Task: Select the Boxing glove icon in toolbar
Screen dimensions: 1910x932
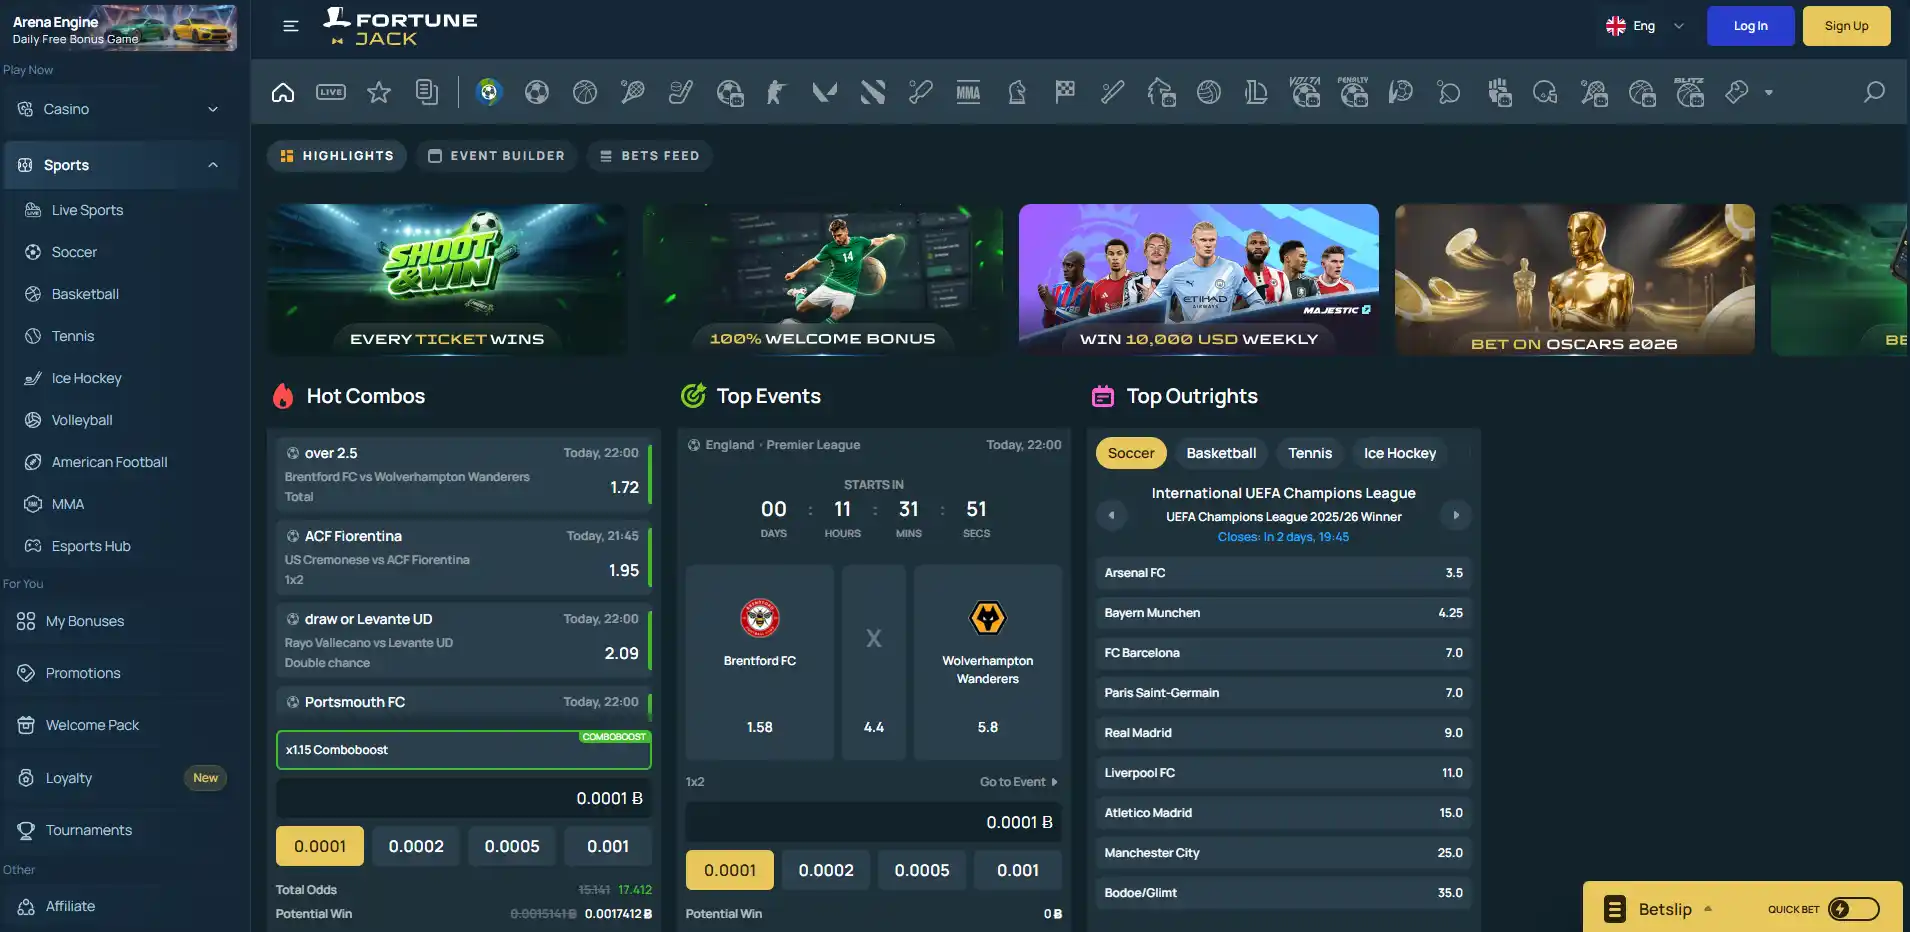Action: coord(1737,93)
